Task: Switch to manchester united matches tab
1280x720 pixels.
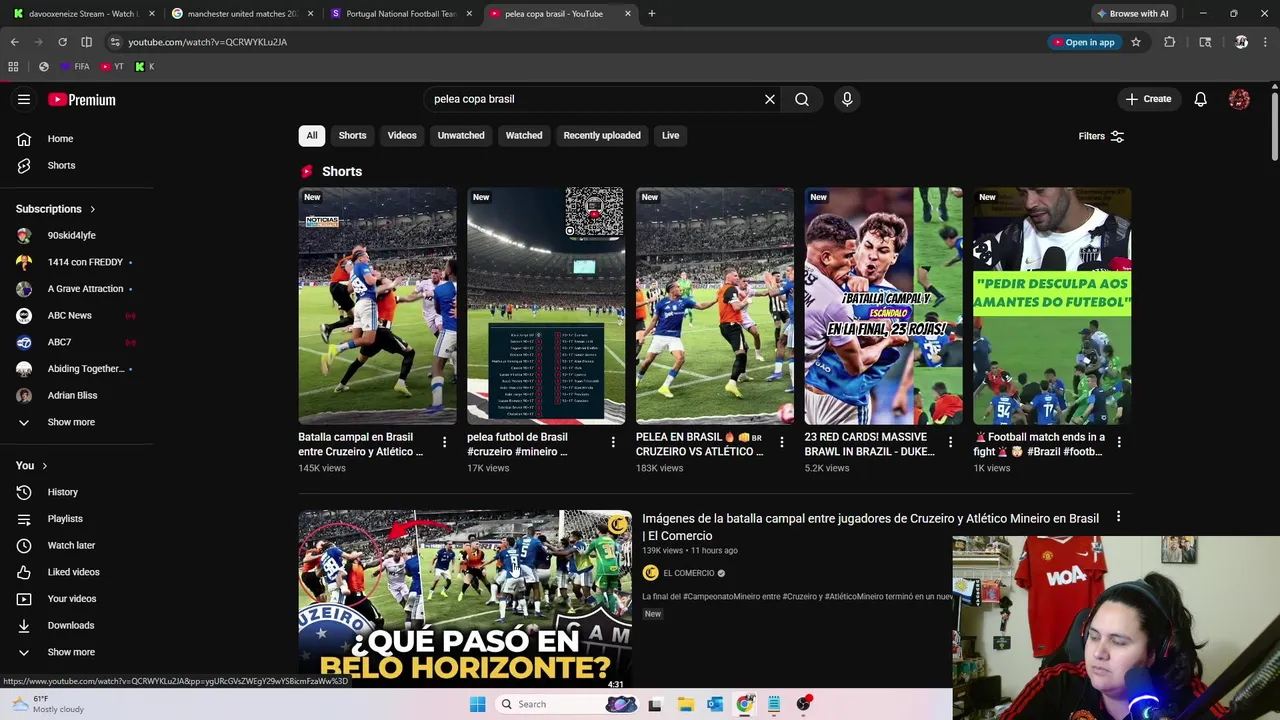Action: point(242,14)
